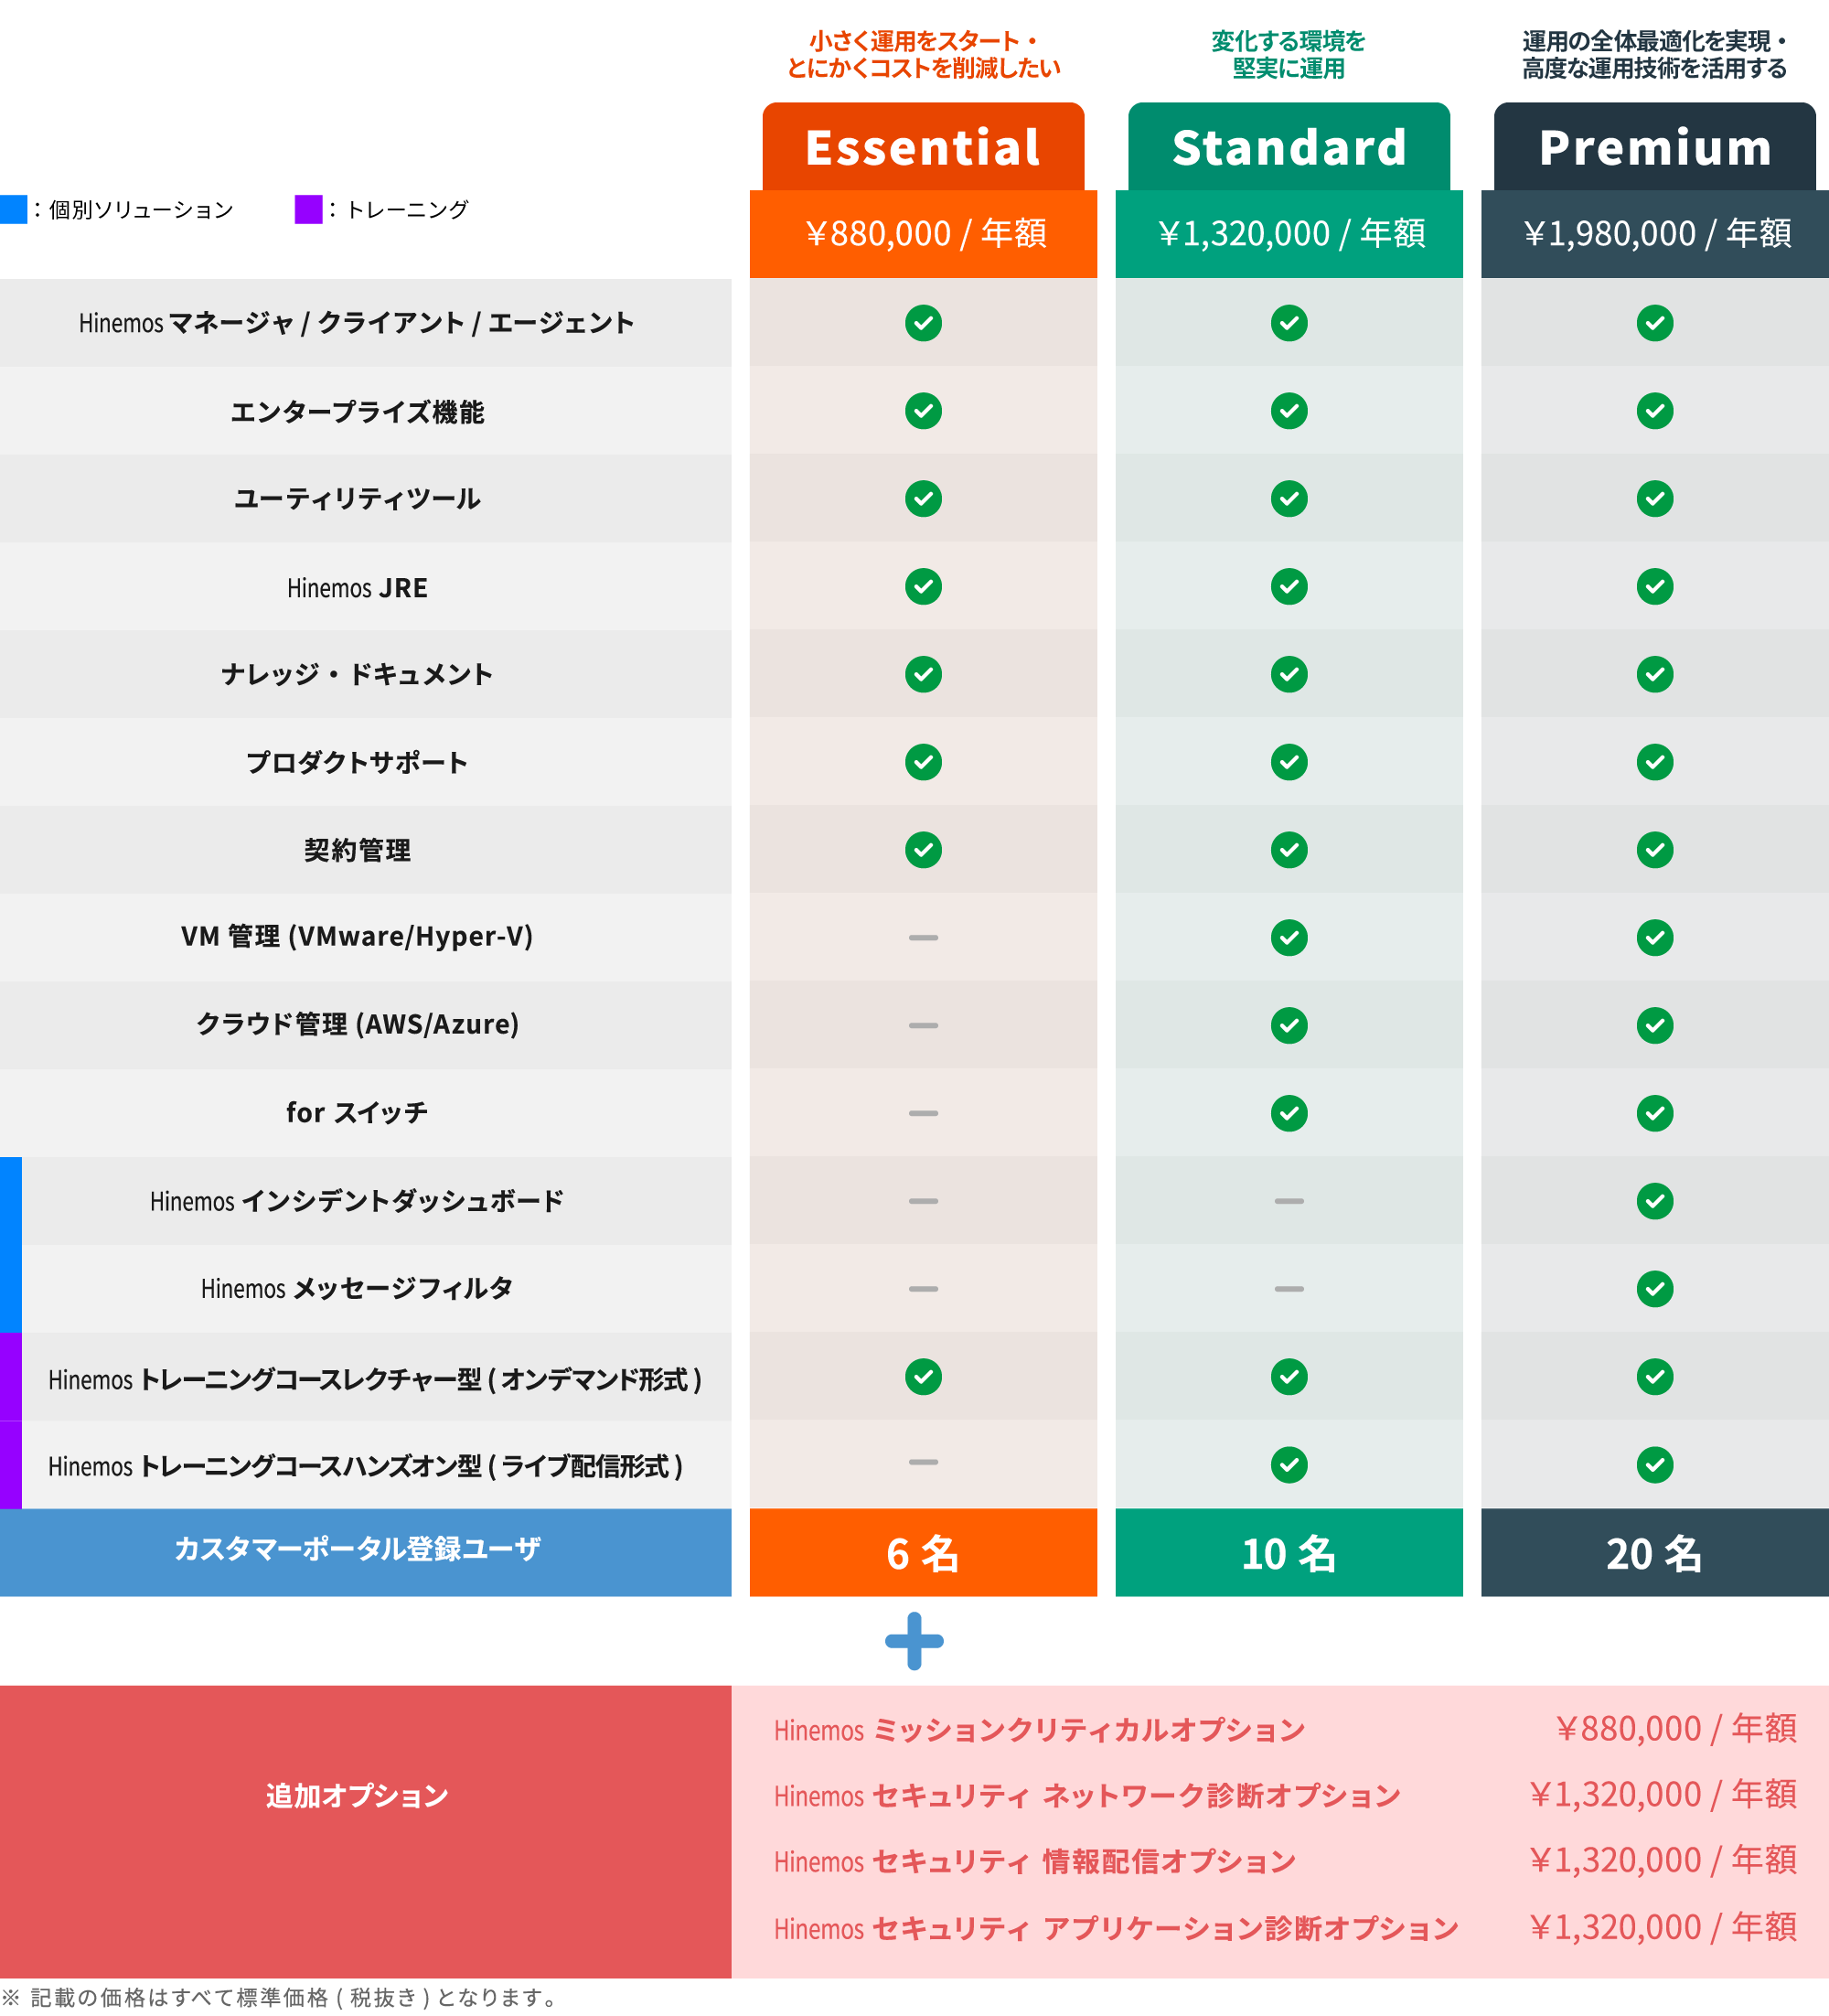Click the Standard checkmark for ハンズオン型 training row
This screenshot has width=1829, height=2016.
[x=1289, y=1465]
